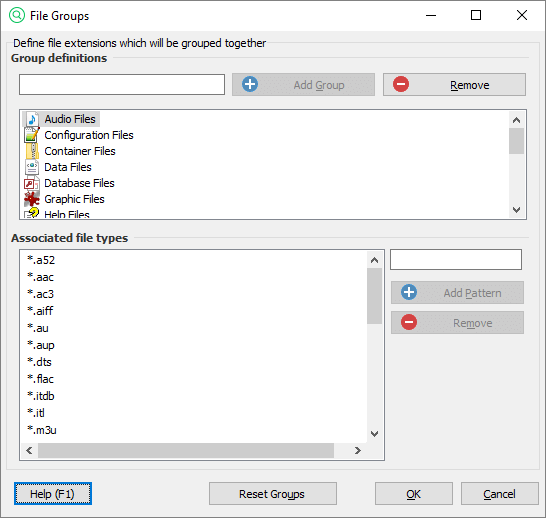Select the Graphic Files group

[x=74, y=199]
